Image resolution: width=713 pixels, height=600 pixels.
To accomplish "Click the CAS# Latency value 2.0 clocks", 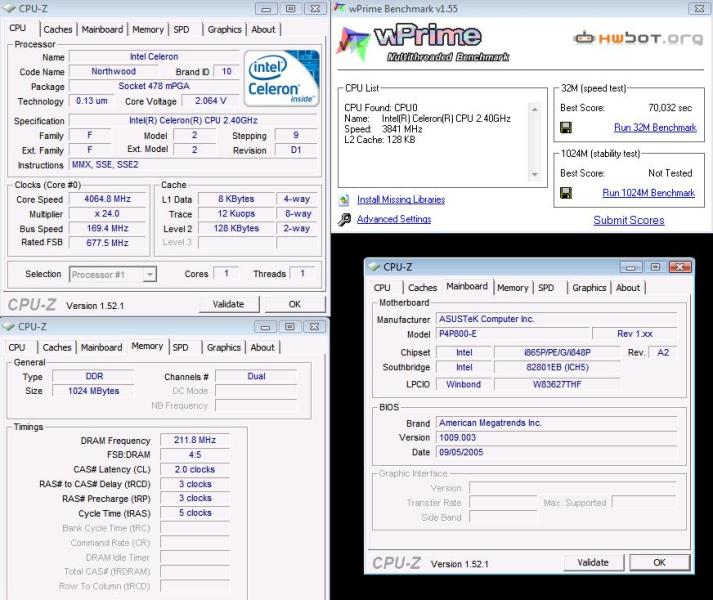I will coord(195,469).
